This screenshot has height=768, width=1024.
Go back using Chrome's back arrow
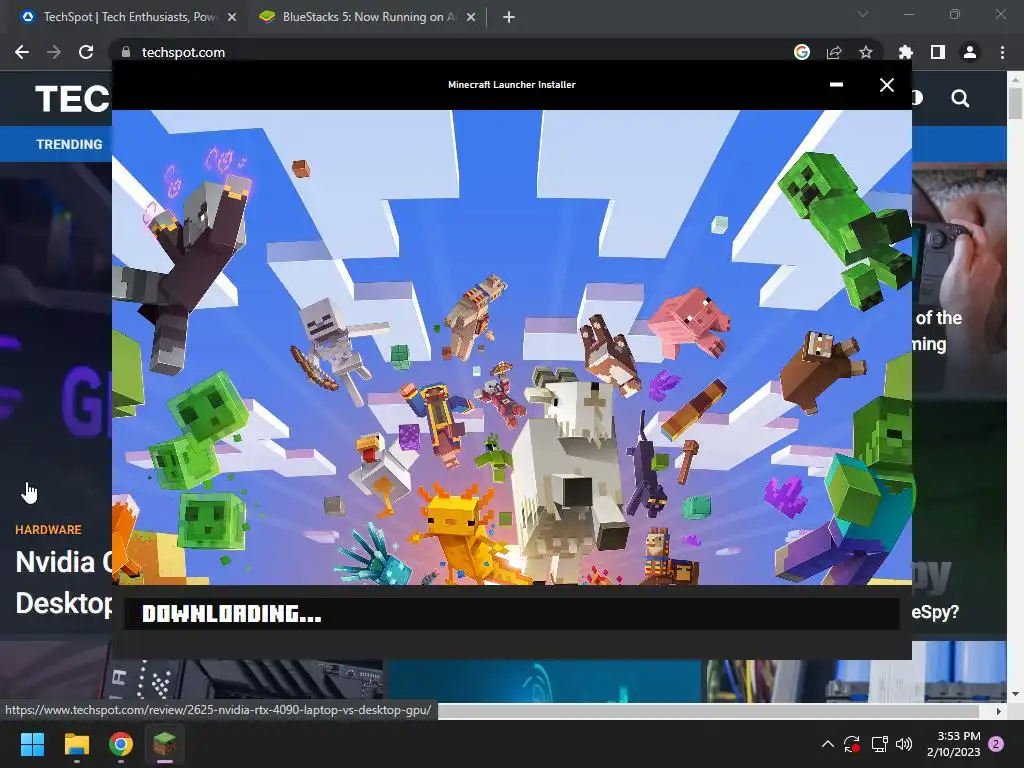point(22,52)
